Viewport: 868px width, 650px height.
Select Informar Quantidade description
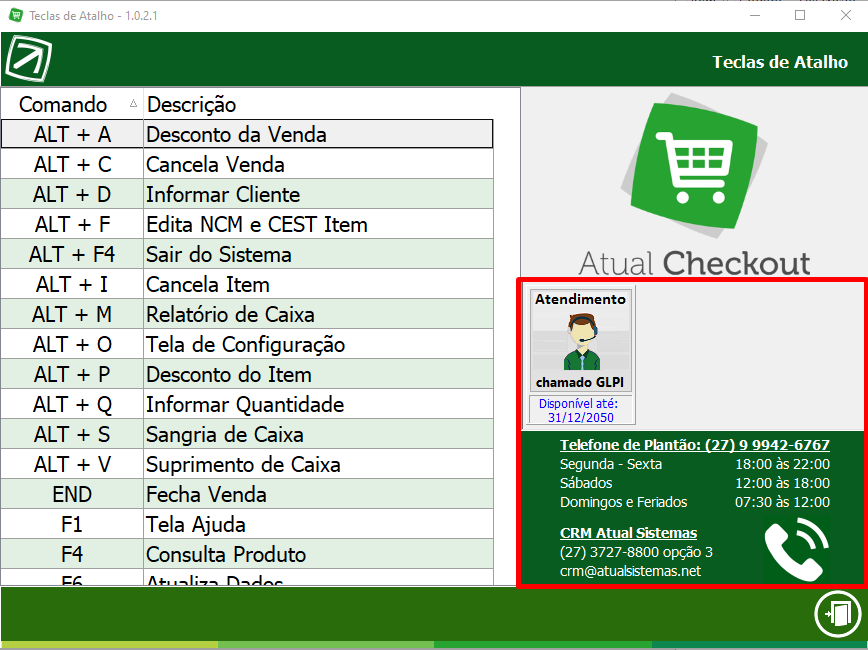[x=318, y=404]
